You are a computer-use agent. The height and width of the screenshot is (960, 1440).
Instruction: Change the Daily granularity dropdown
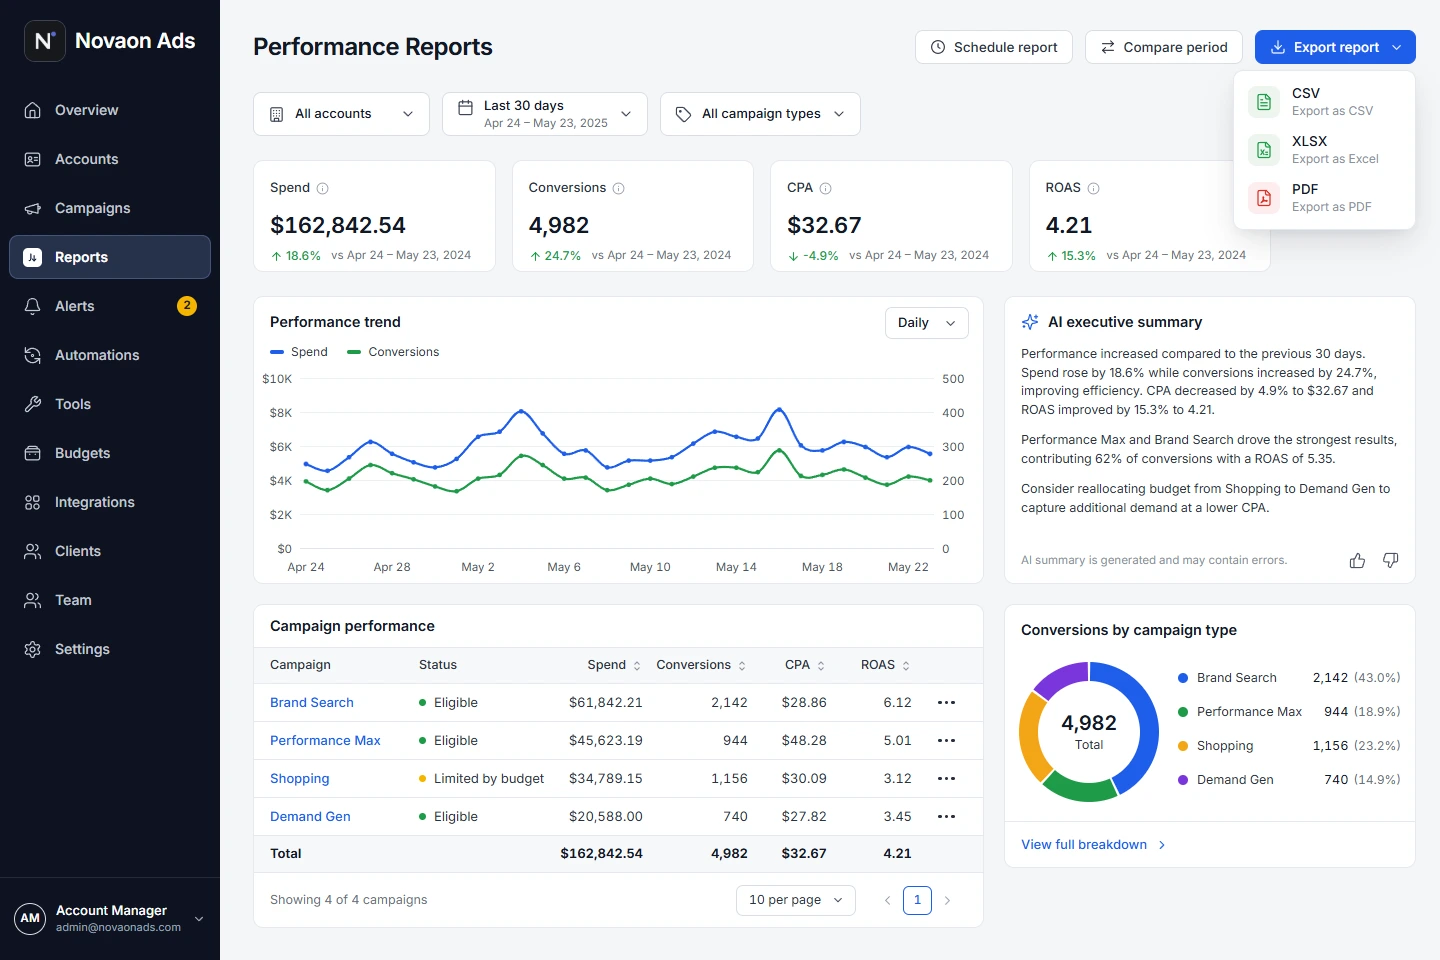[927, 323]
